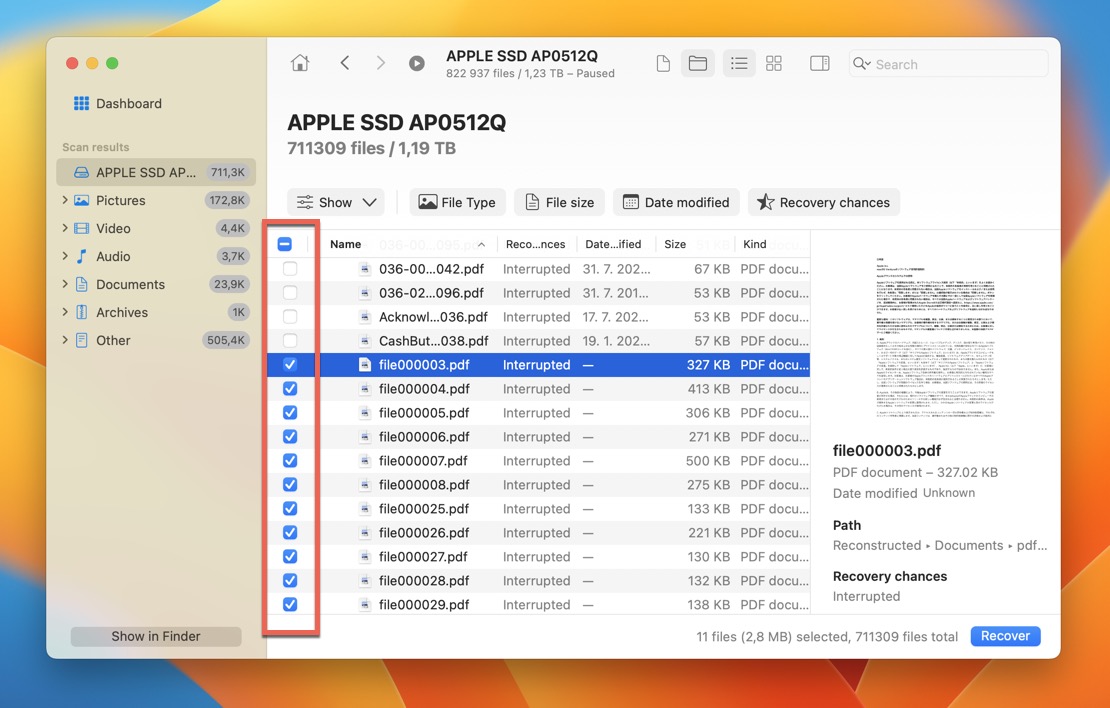Uncheck the box for file000003.pdf
This screenshot has height=708, width=1110.
(290, 365)
